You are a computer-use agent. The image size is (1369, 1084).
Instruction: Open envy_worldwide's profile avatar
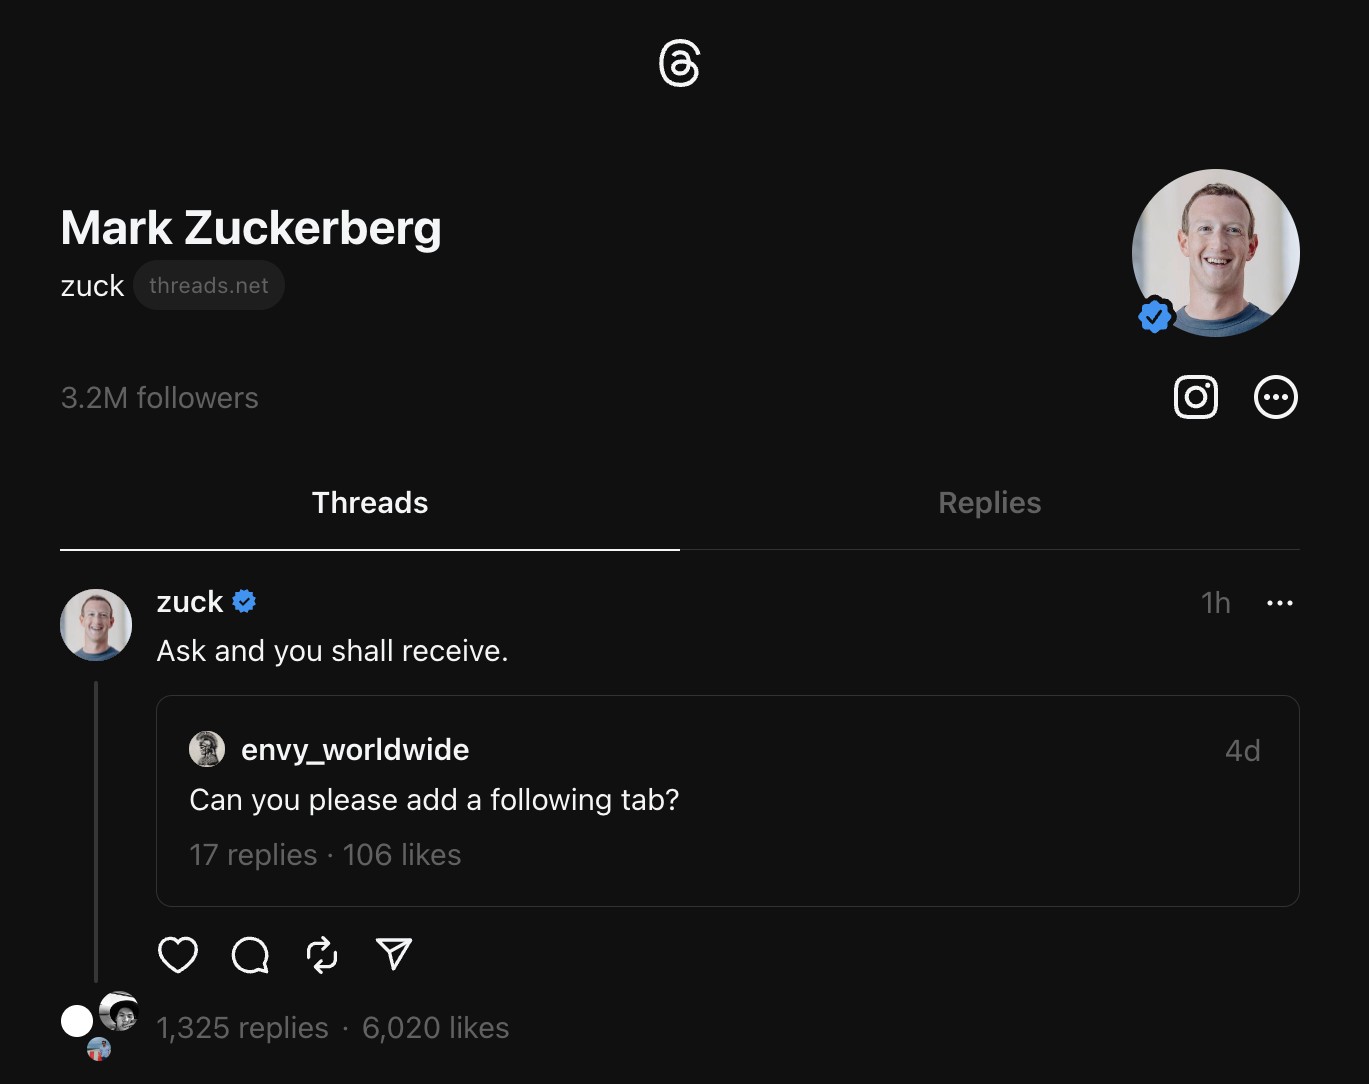[x=207, y=749]
